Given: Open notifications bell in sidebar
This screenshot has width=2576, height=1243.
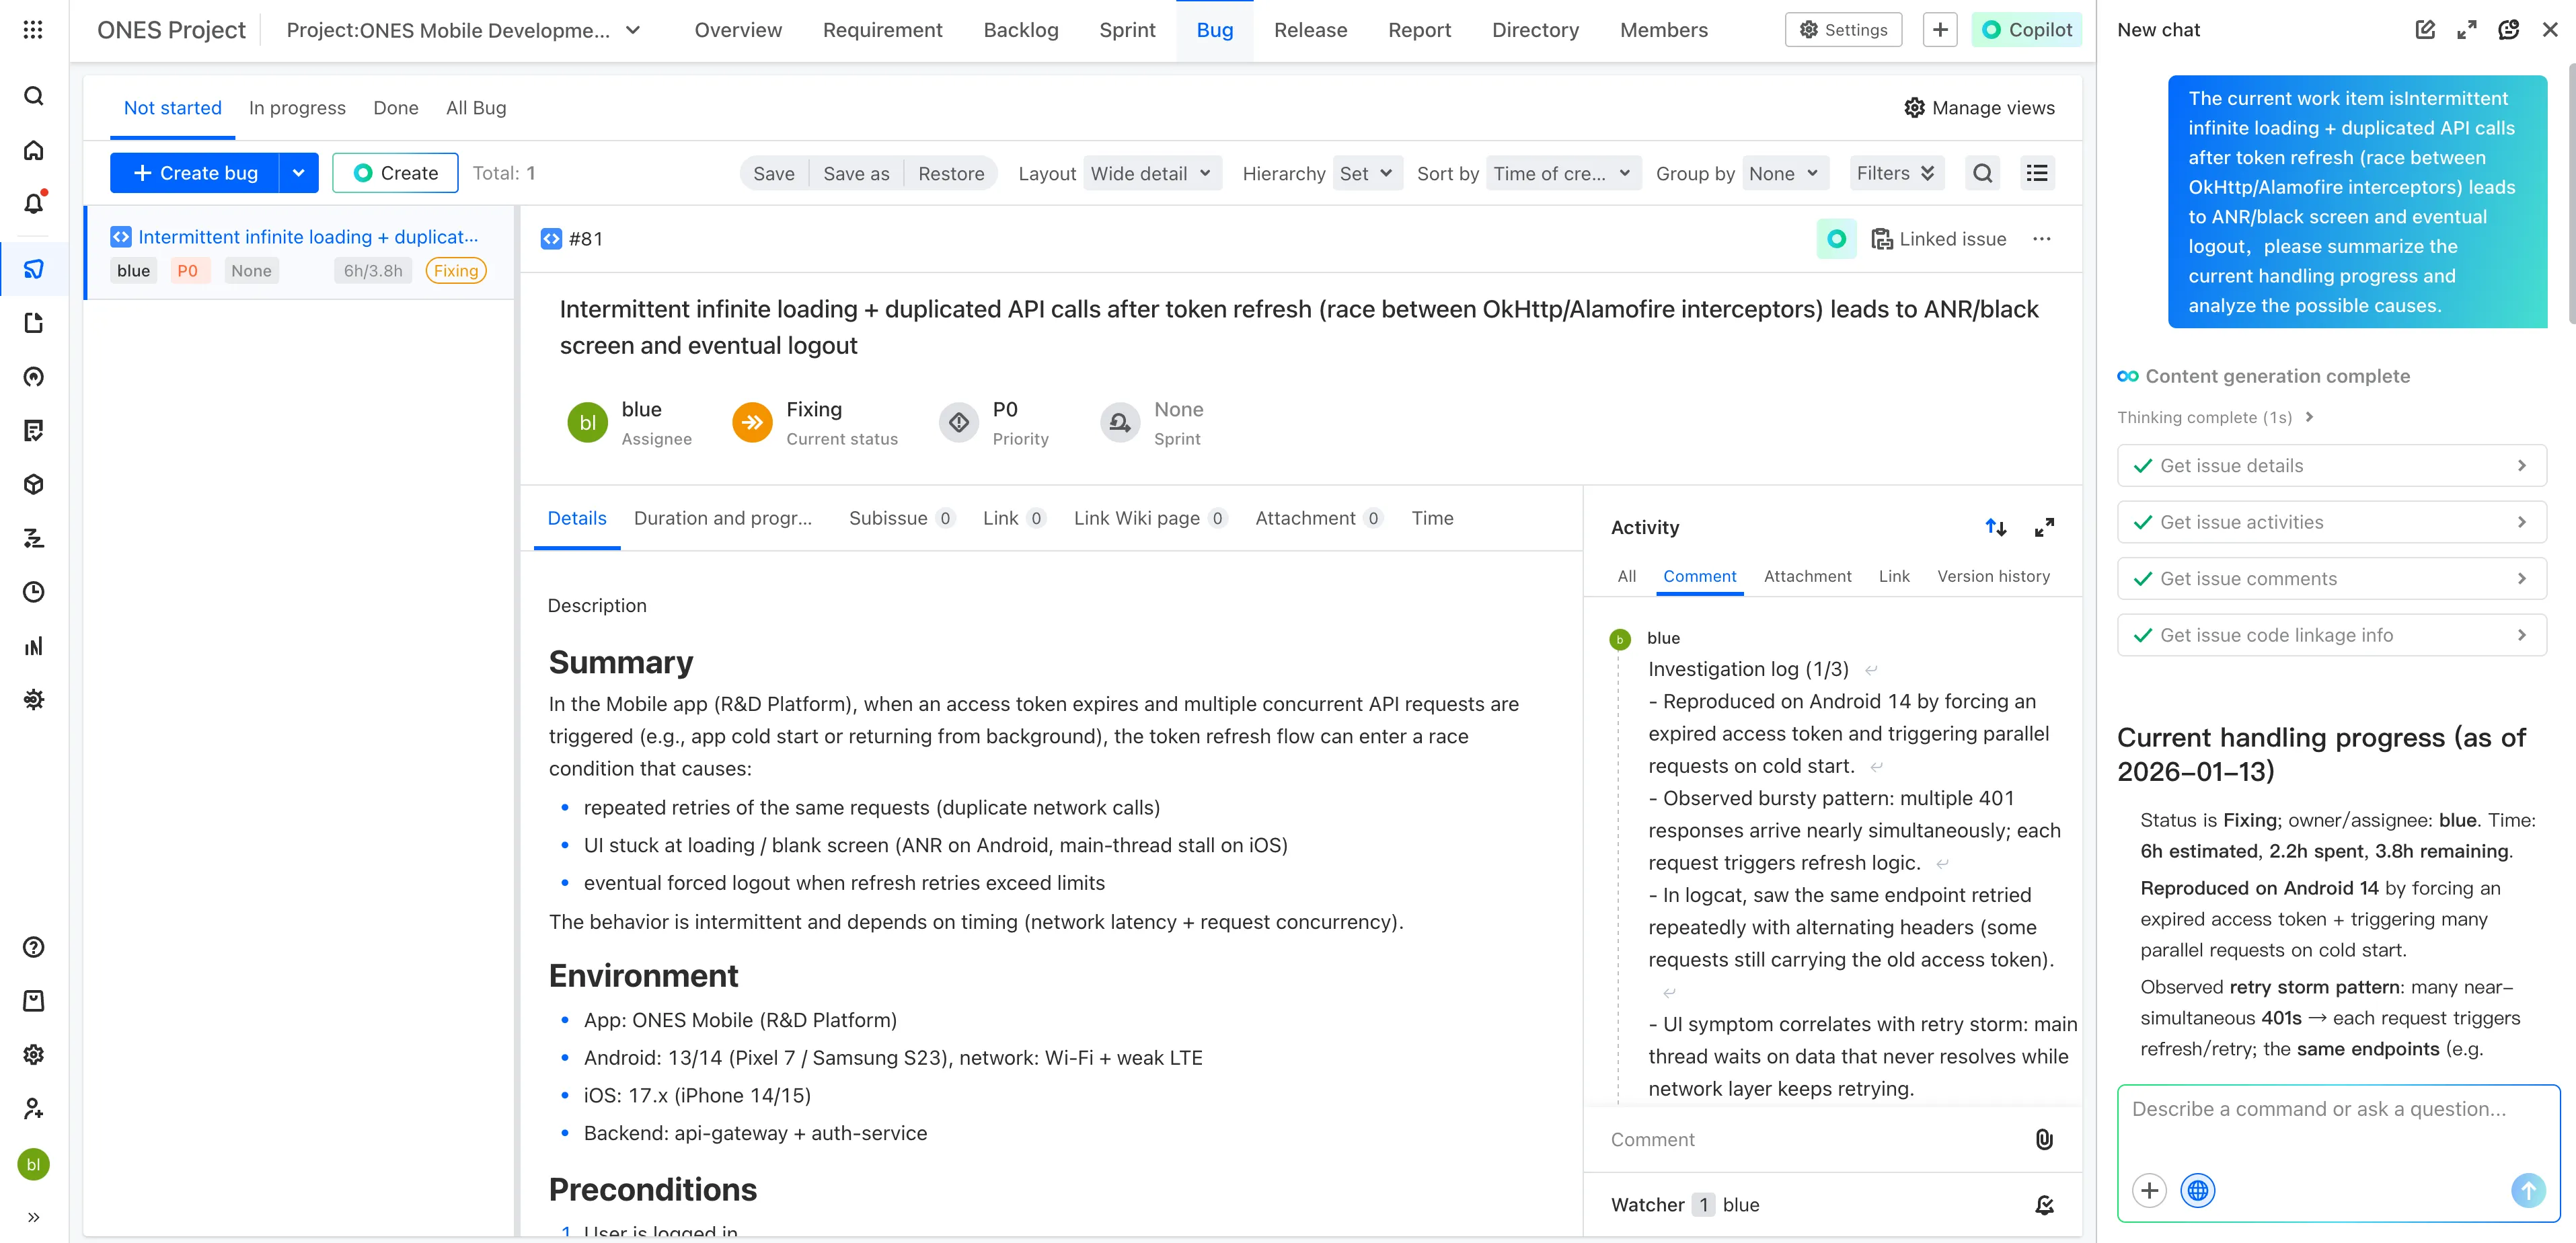Looking at the screenshot, I should coord(33,204).
